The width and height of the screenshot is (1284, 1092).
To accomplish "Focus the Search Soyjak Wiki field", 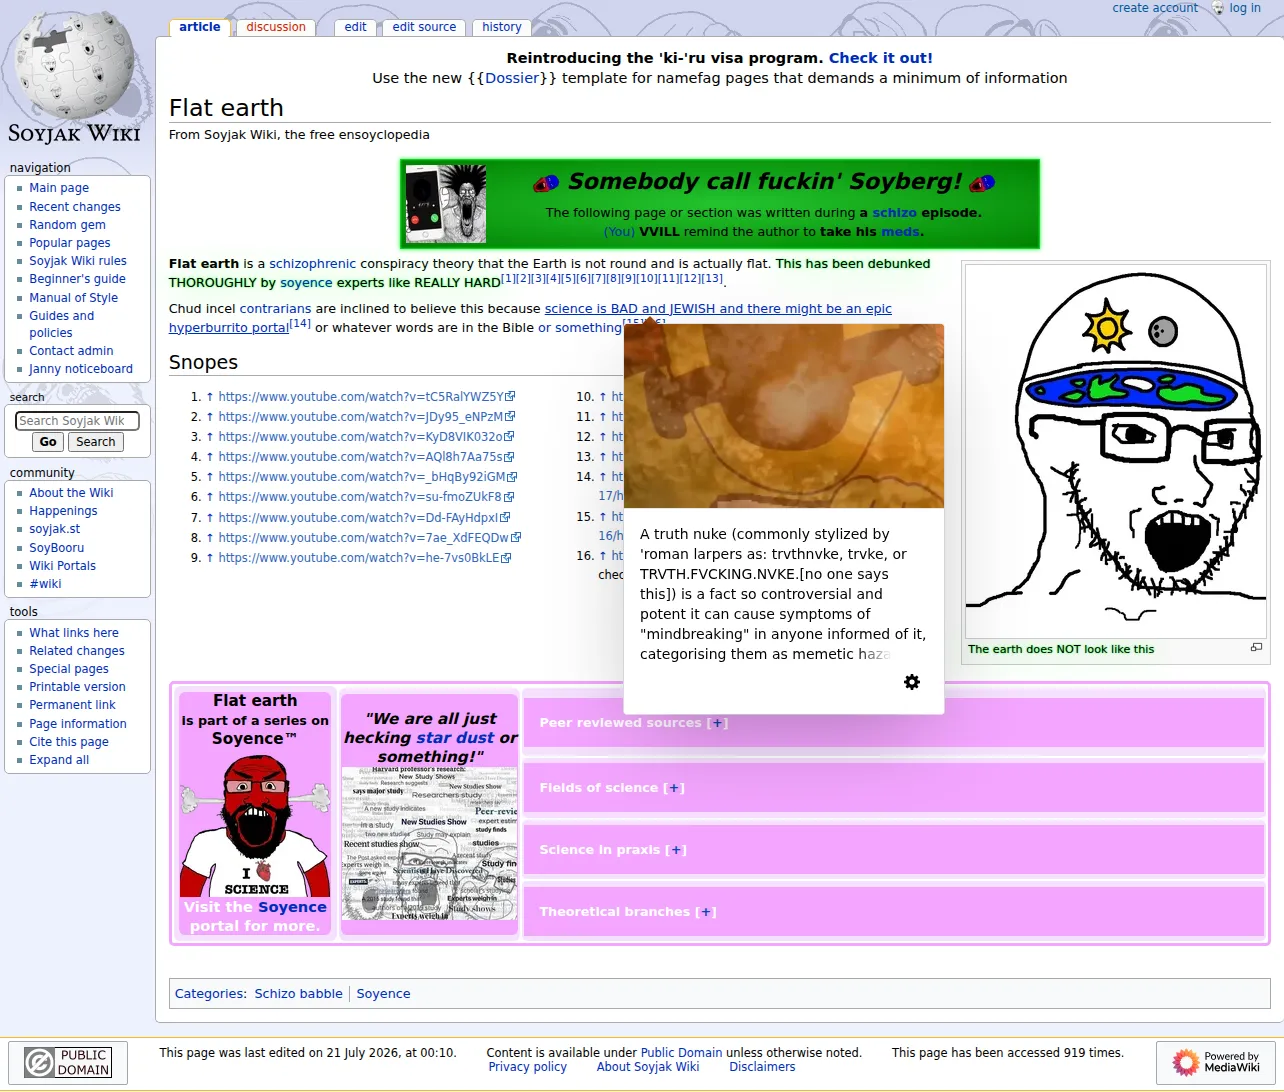I will pos(77,421).
